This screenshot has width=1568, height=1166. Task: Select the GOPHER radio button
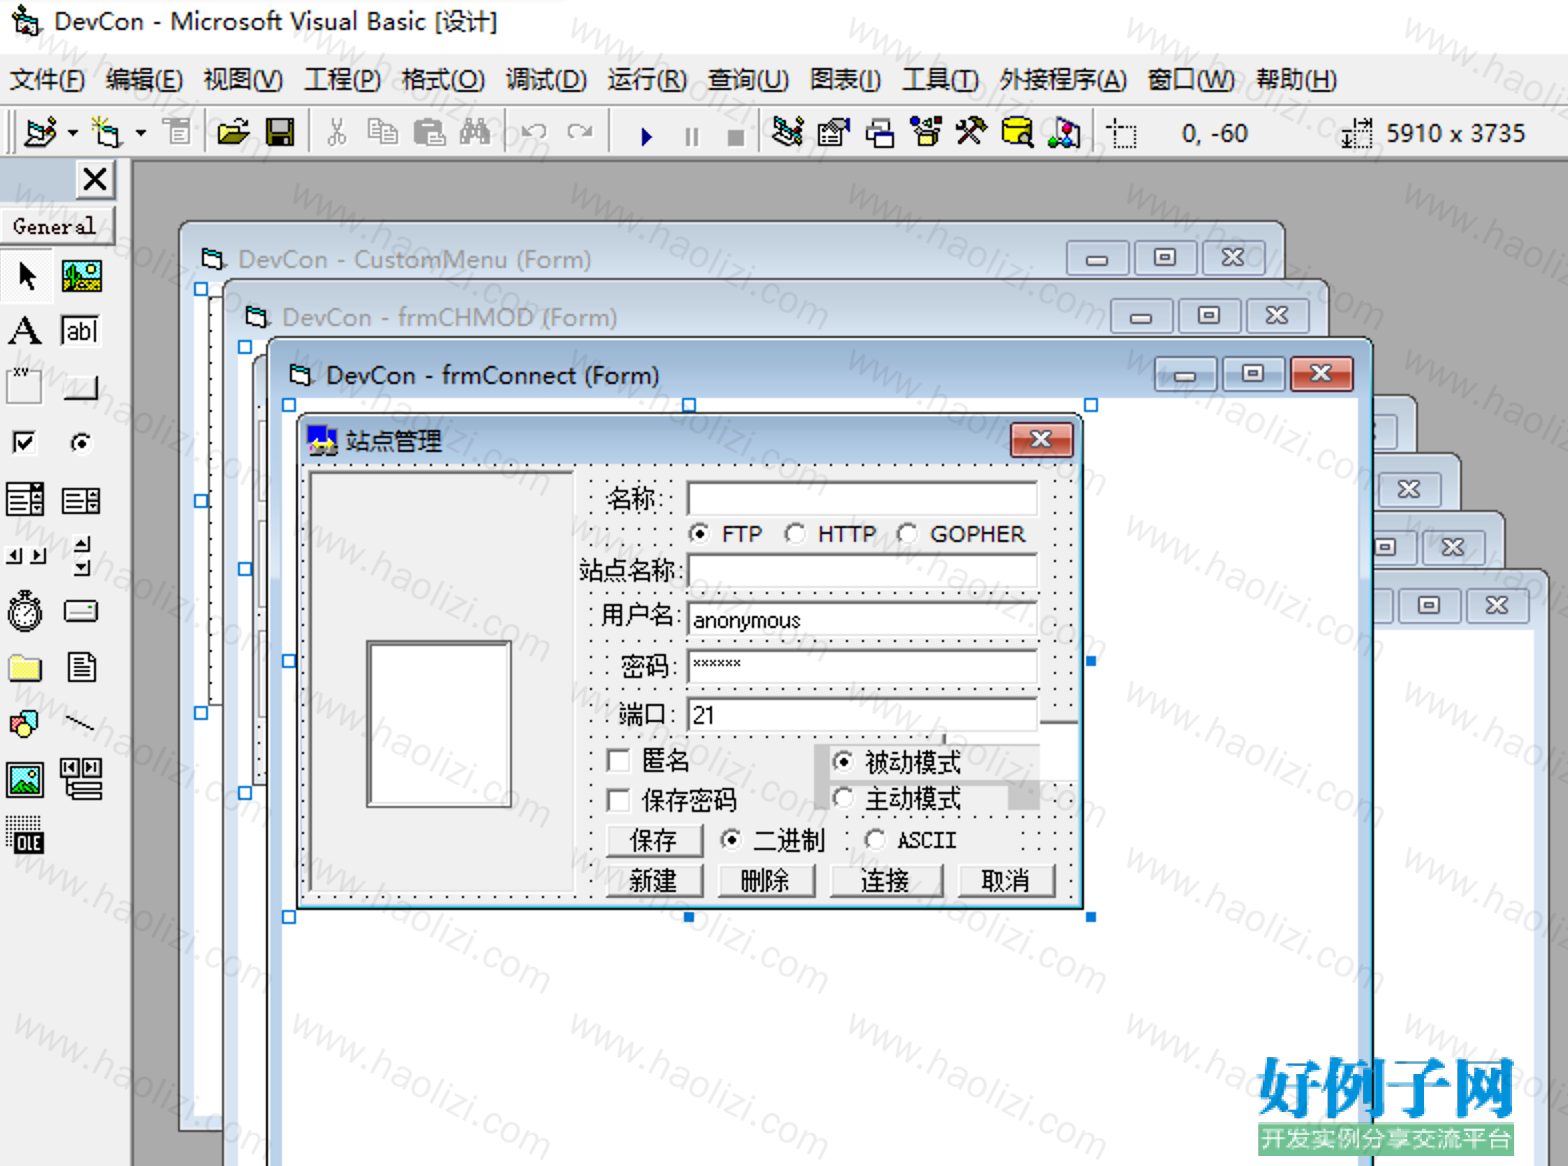tap(907, 534)
